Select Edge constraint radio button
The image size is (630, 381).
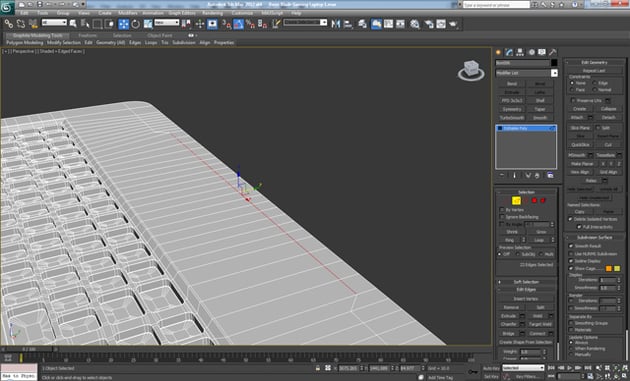594,83
